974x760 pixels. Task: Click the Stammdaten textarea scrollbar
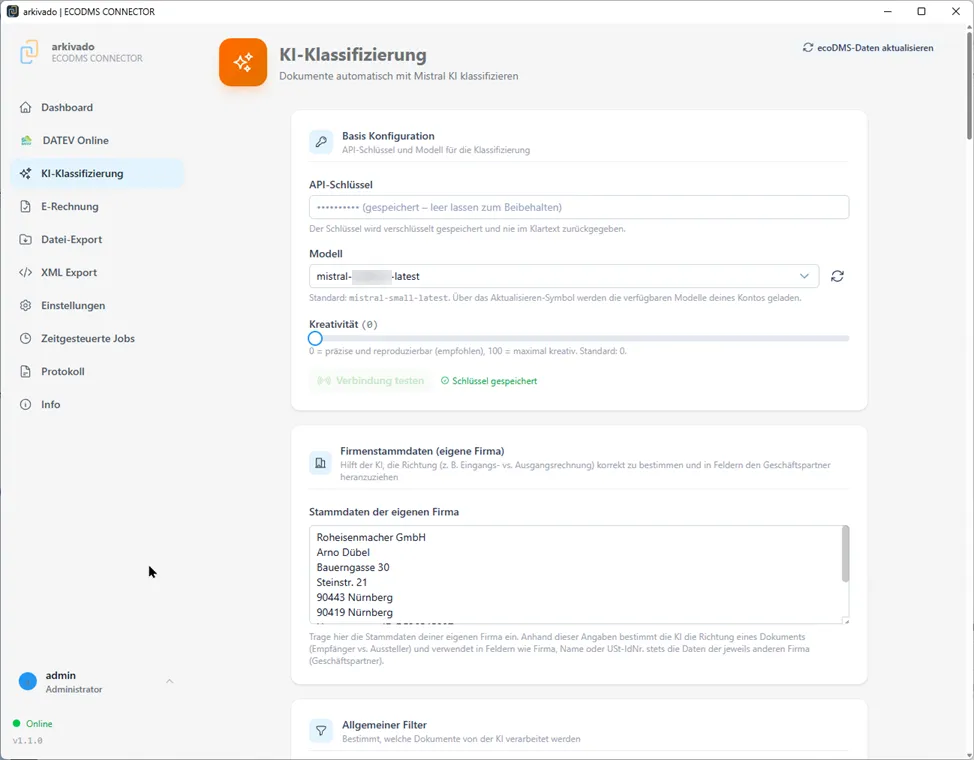click(845, 554)
